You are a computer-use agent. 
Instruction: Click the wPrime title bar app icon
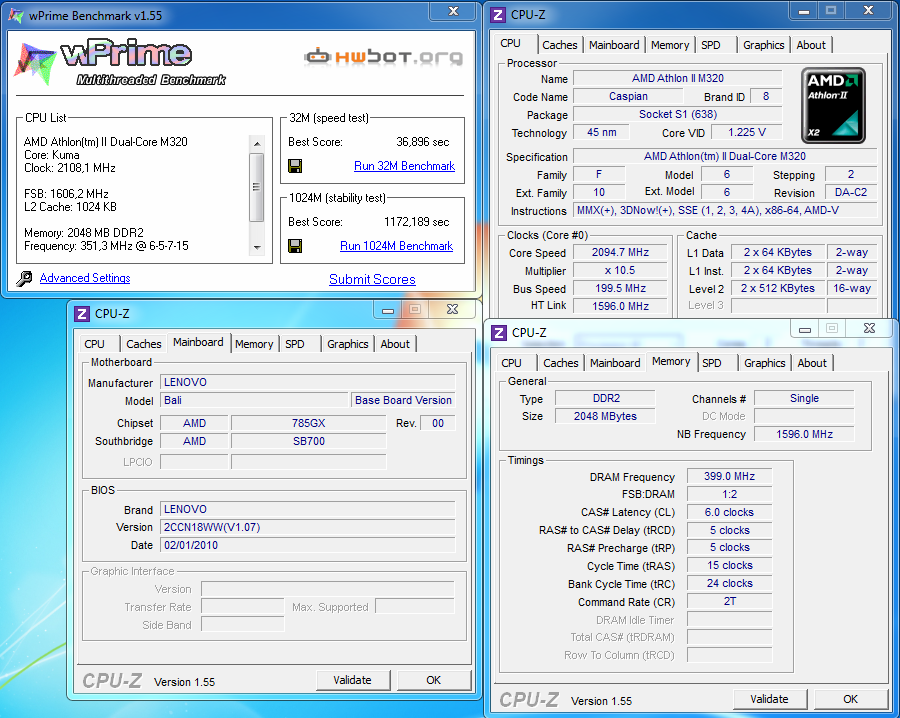tap(16, 15)
